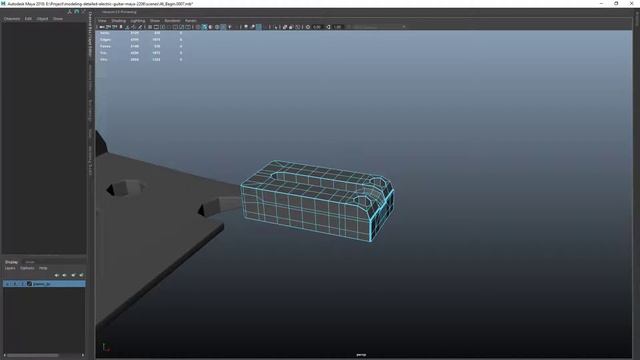
Task: Click create layer from selected icon
Action: [81, 275]
